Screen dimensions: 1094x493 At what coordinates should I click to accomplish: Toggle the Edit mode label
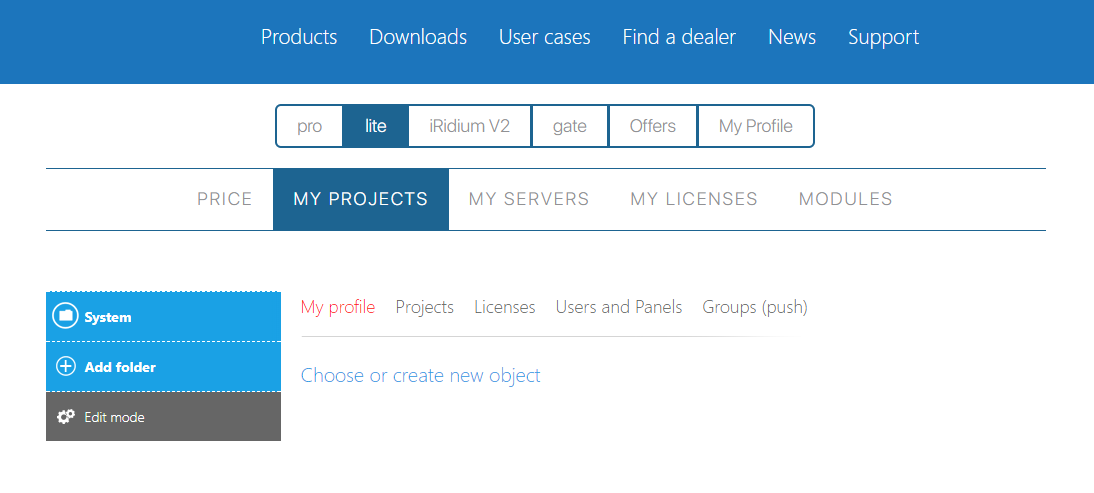click(114, 417)
